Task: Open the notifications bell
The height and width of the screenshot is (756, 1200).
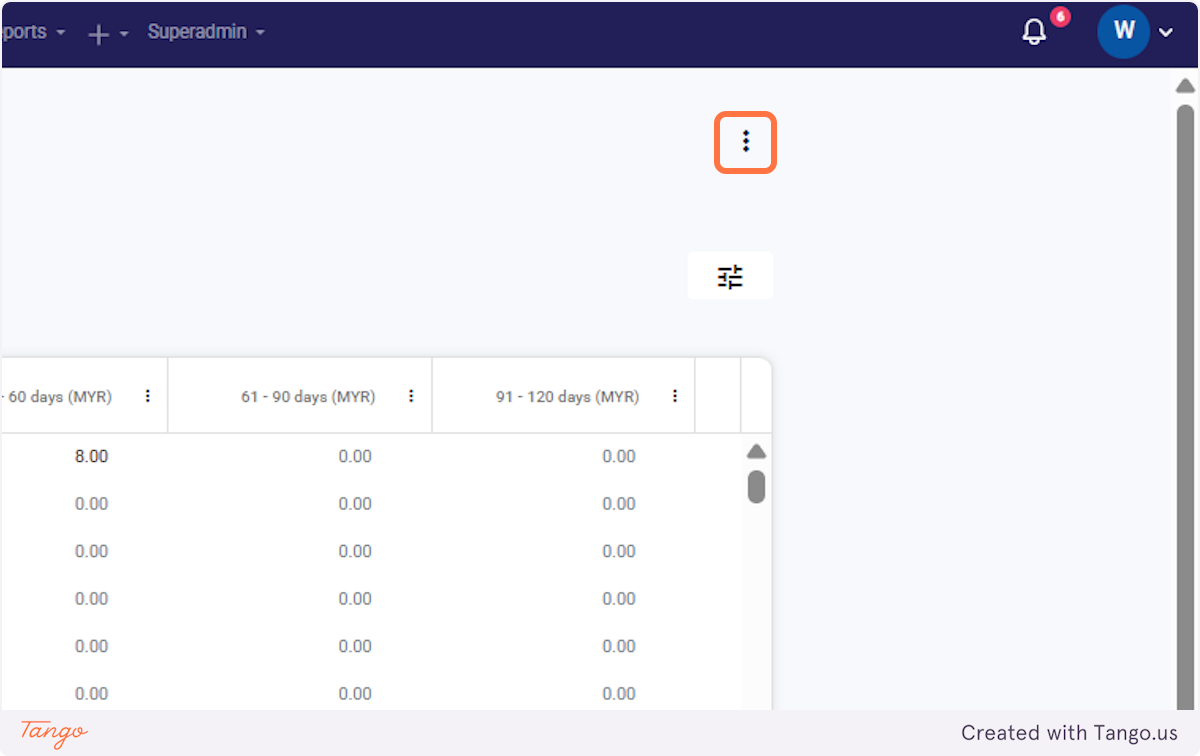Action: [1034, 33]
